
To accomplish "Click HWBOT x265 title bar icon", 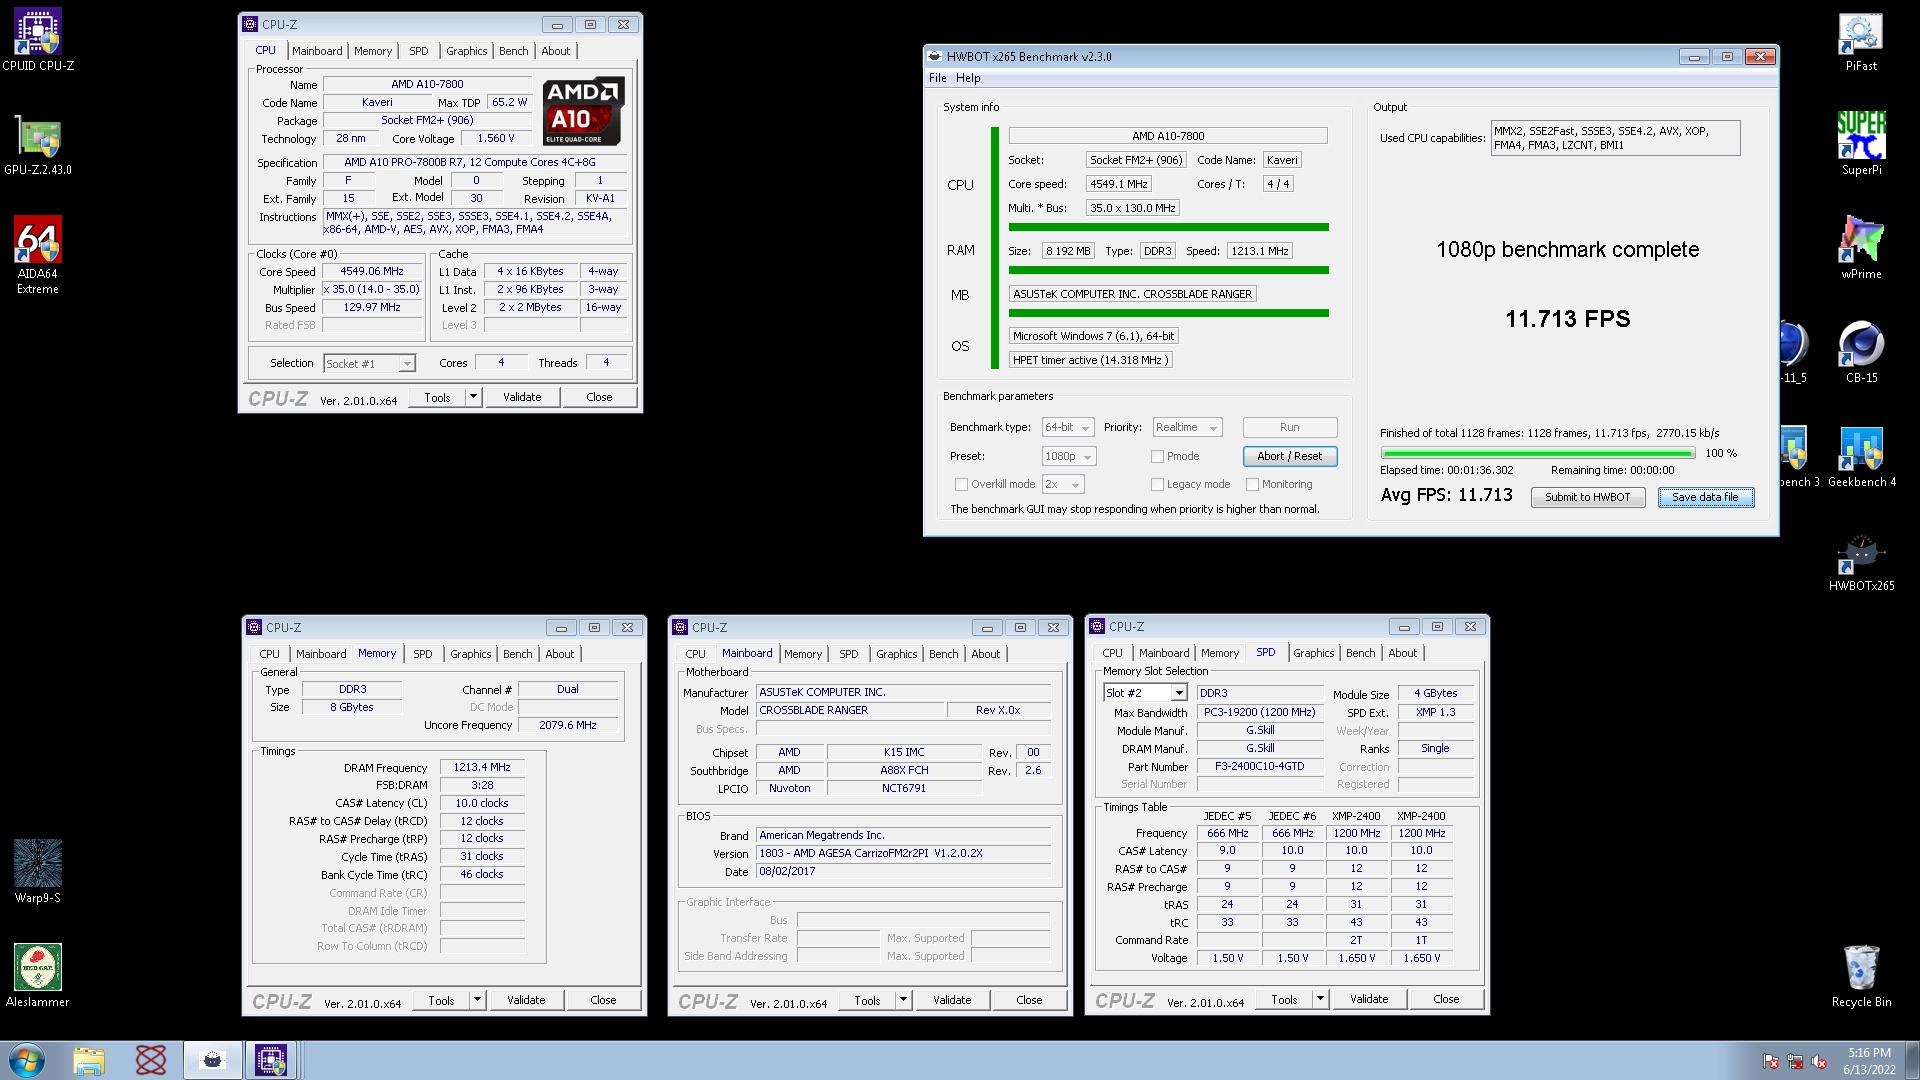I will coord(935,57).
